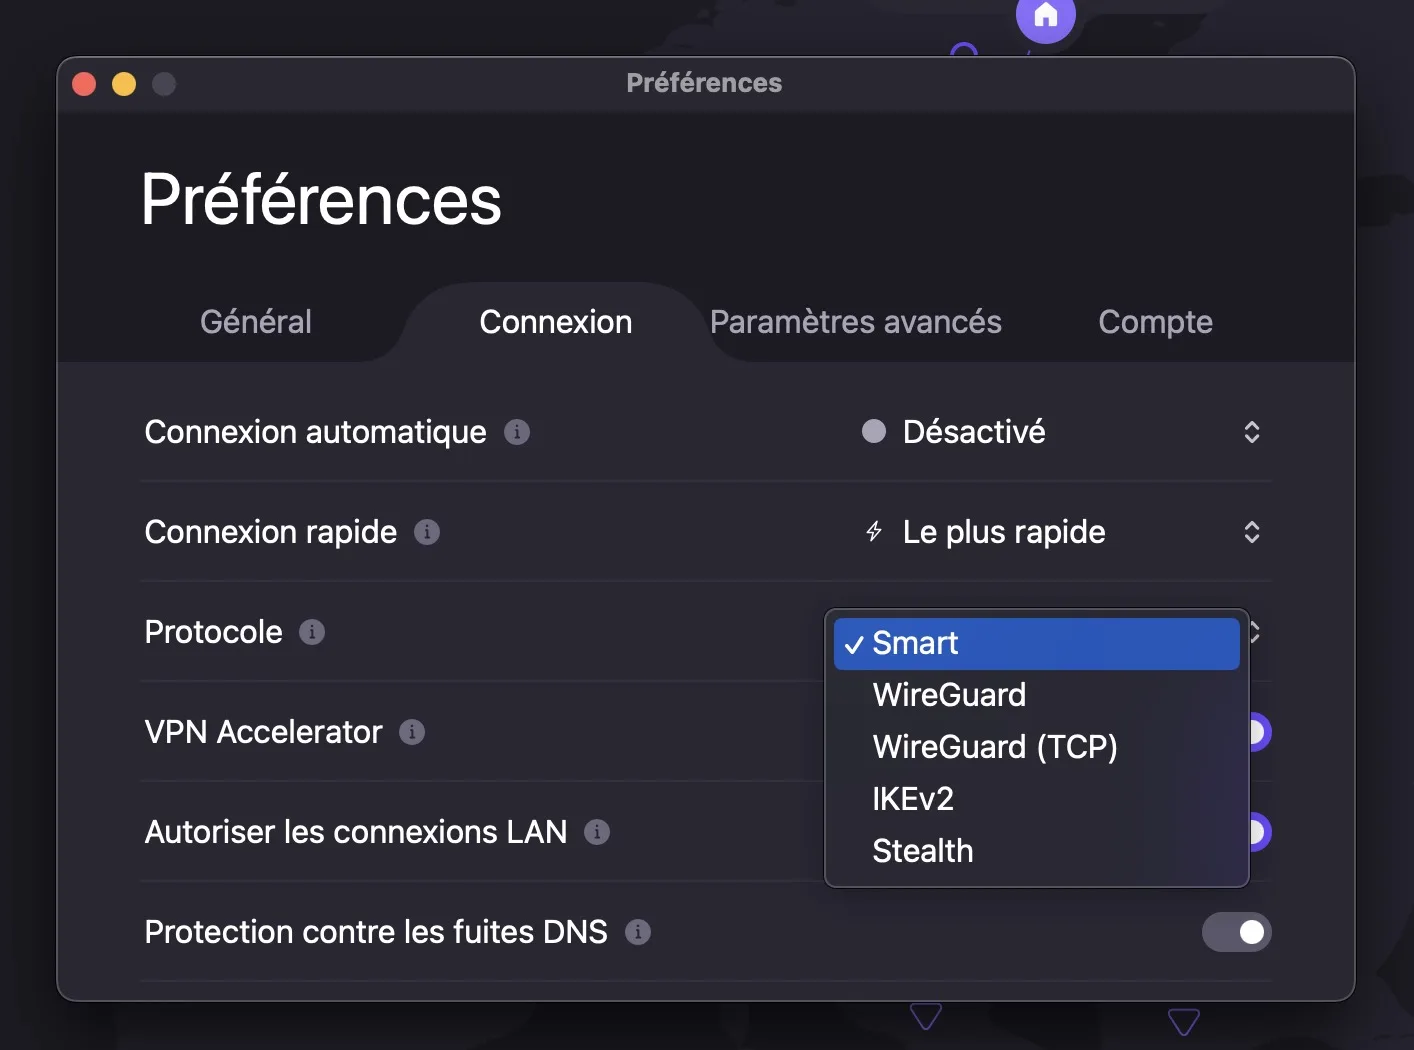The image size is (1414, 1050).
Task: Click the purple home icon at top
Action: point(1045,16)
